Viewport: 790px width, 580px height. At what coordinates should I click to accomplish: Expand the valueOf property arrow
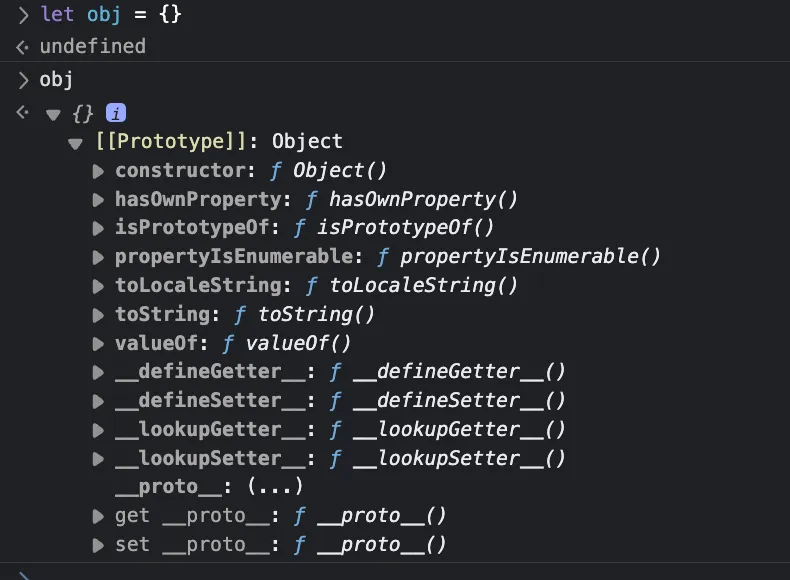click(98, 344)
